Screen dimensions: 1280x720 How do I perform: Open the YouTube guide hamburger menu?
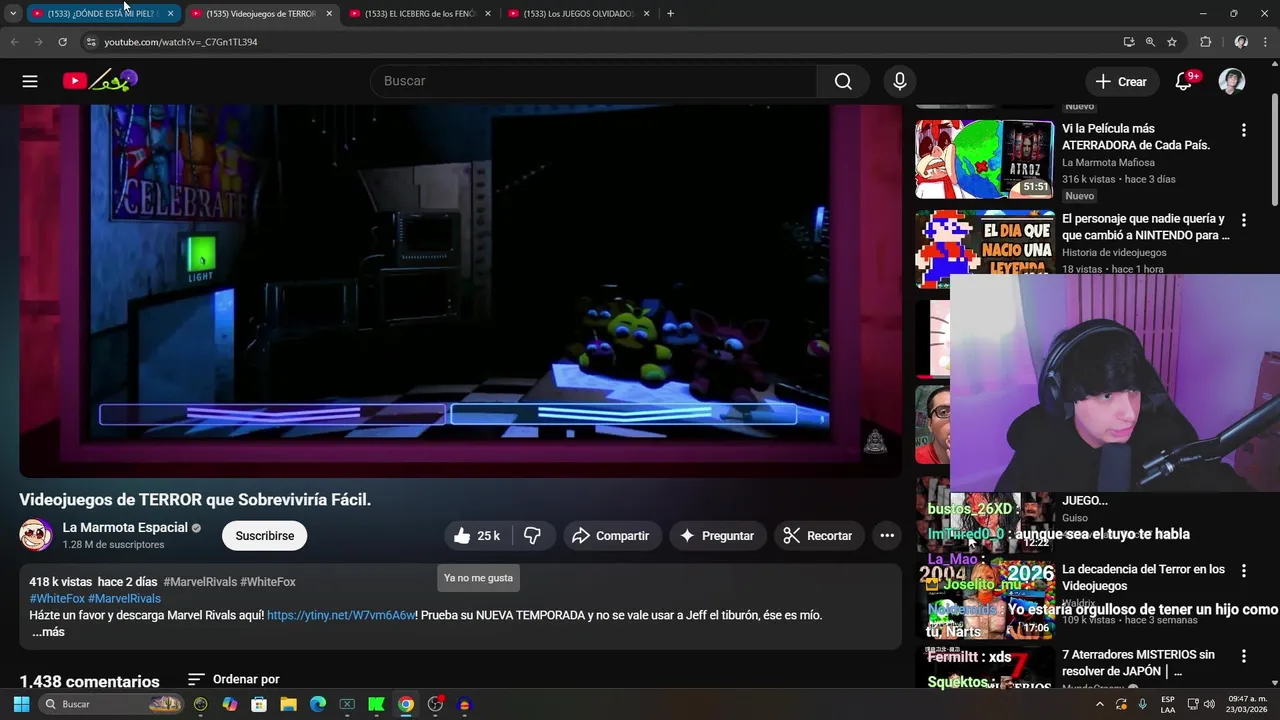point(30,81)
